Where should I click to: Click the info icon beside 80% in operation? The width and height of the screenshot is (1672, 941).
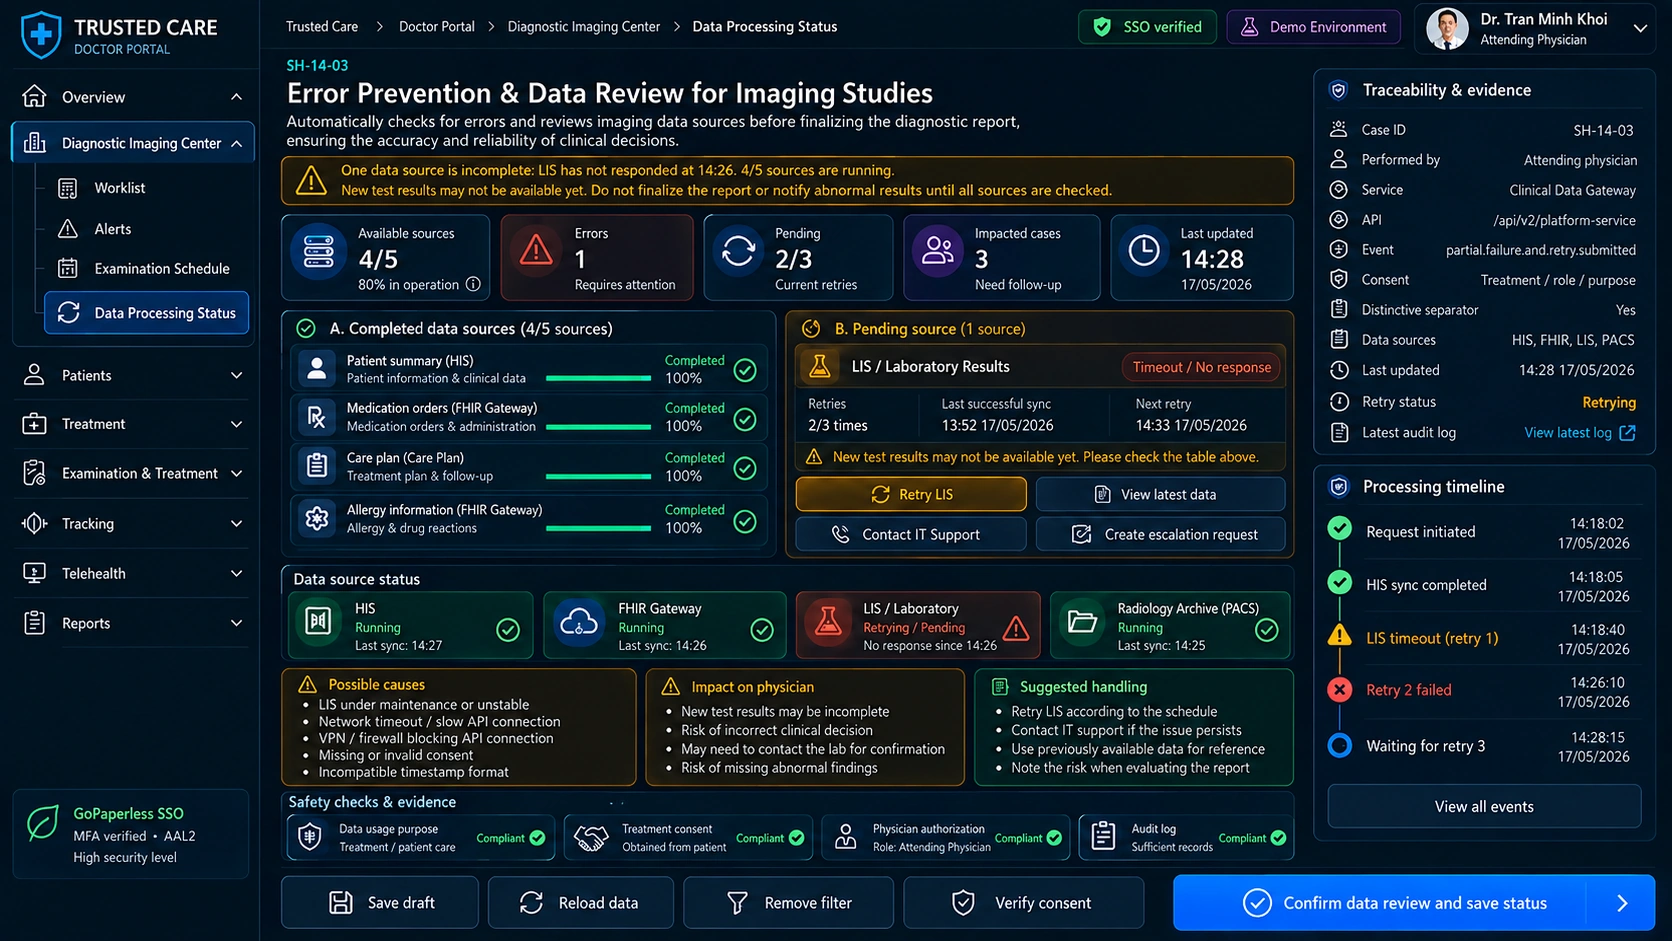click(473, 285)
